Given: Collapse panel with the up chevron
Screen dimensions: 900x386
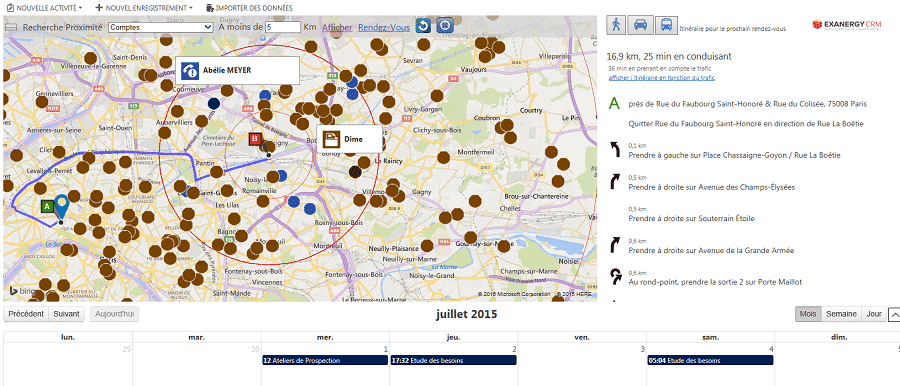Looking at the screenshot, I should pos(894,314).
